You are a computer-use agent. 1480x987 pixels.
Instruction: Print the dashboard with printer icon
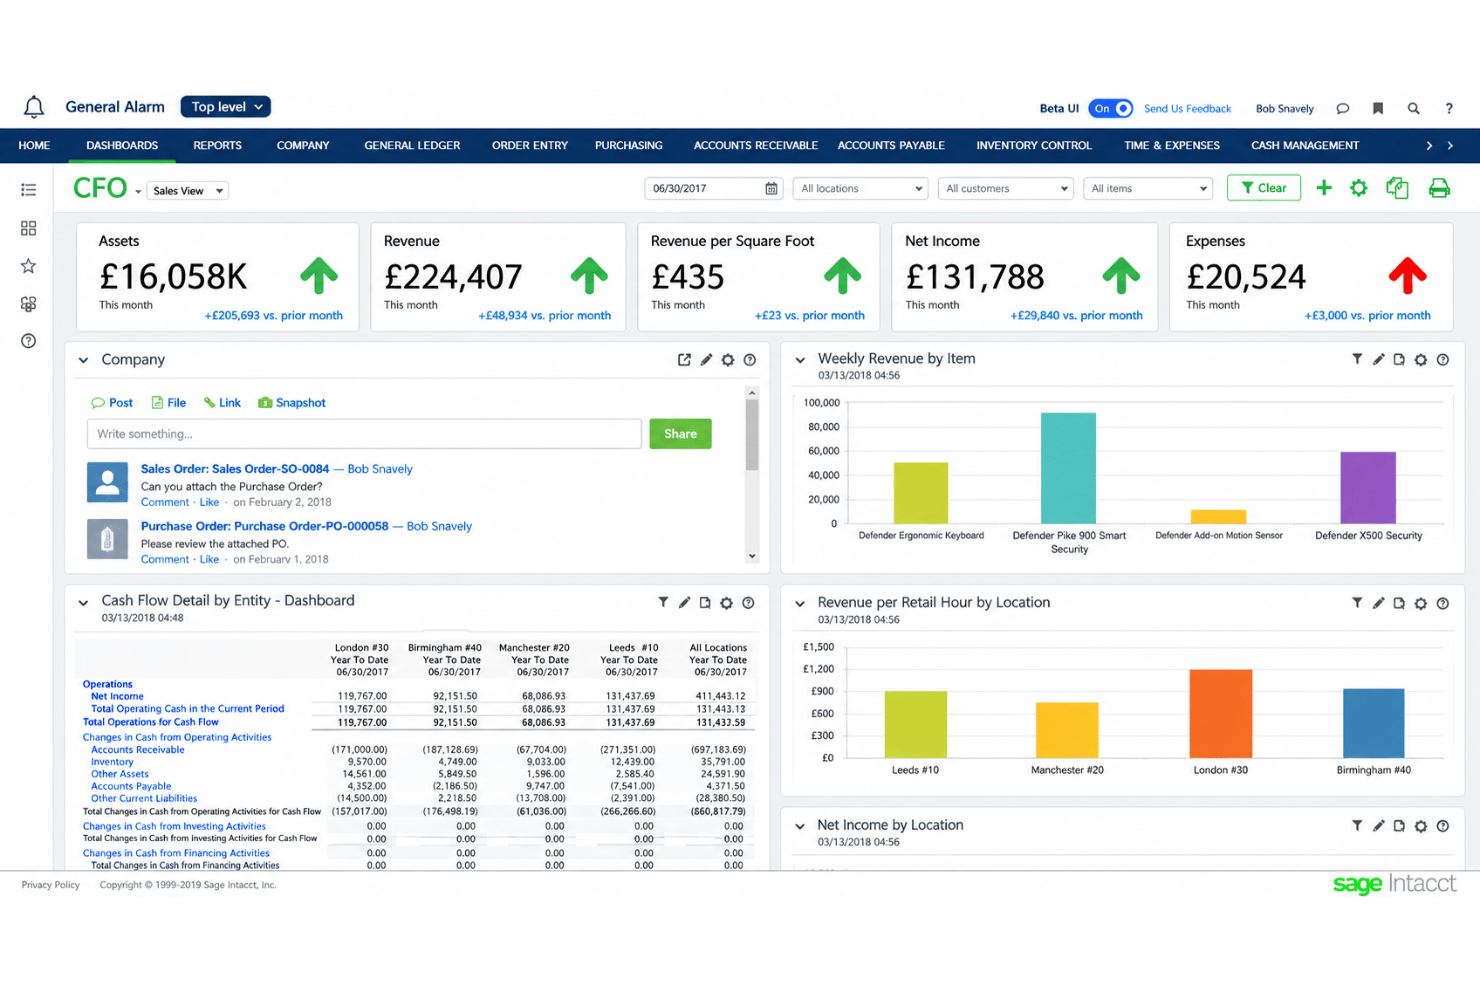1439,188
